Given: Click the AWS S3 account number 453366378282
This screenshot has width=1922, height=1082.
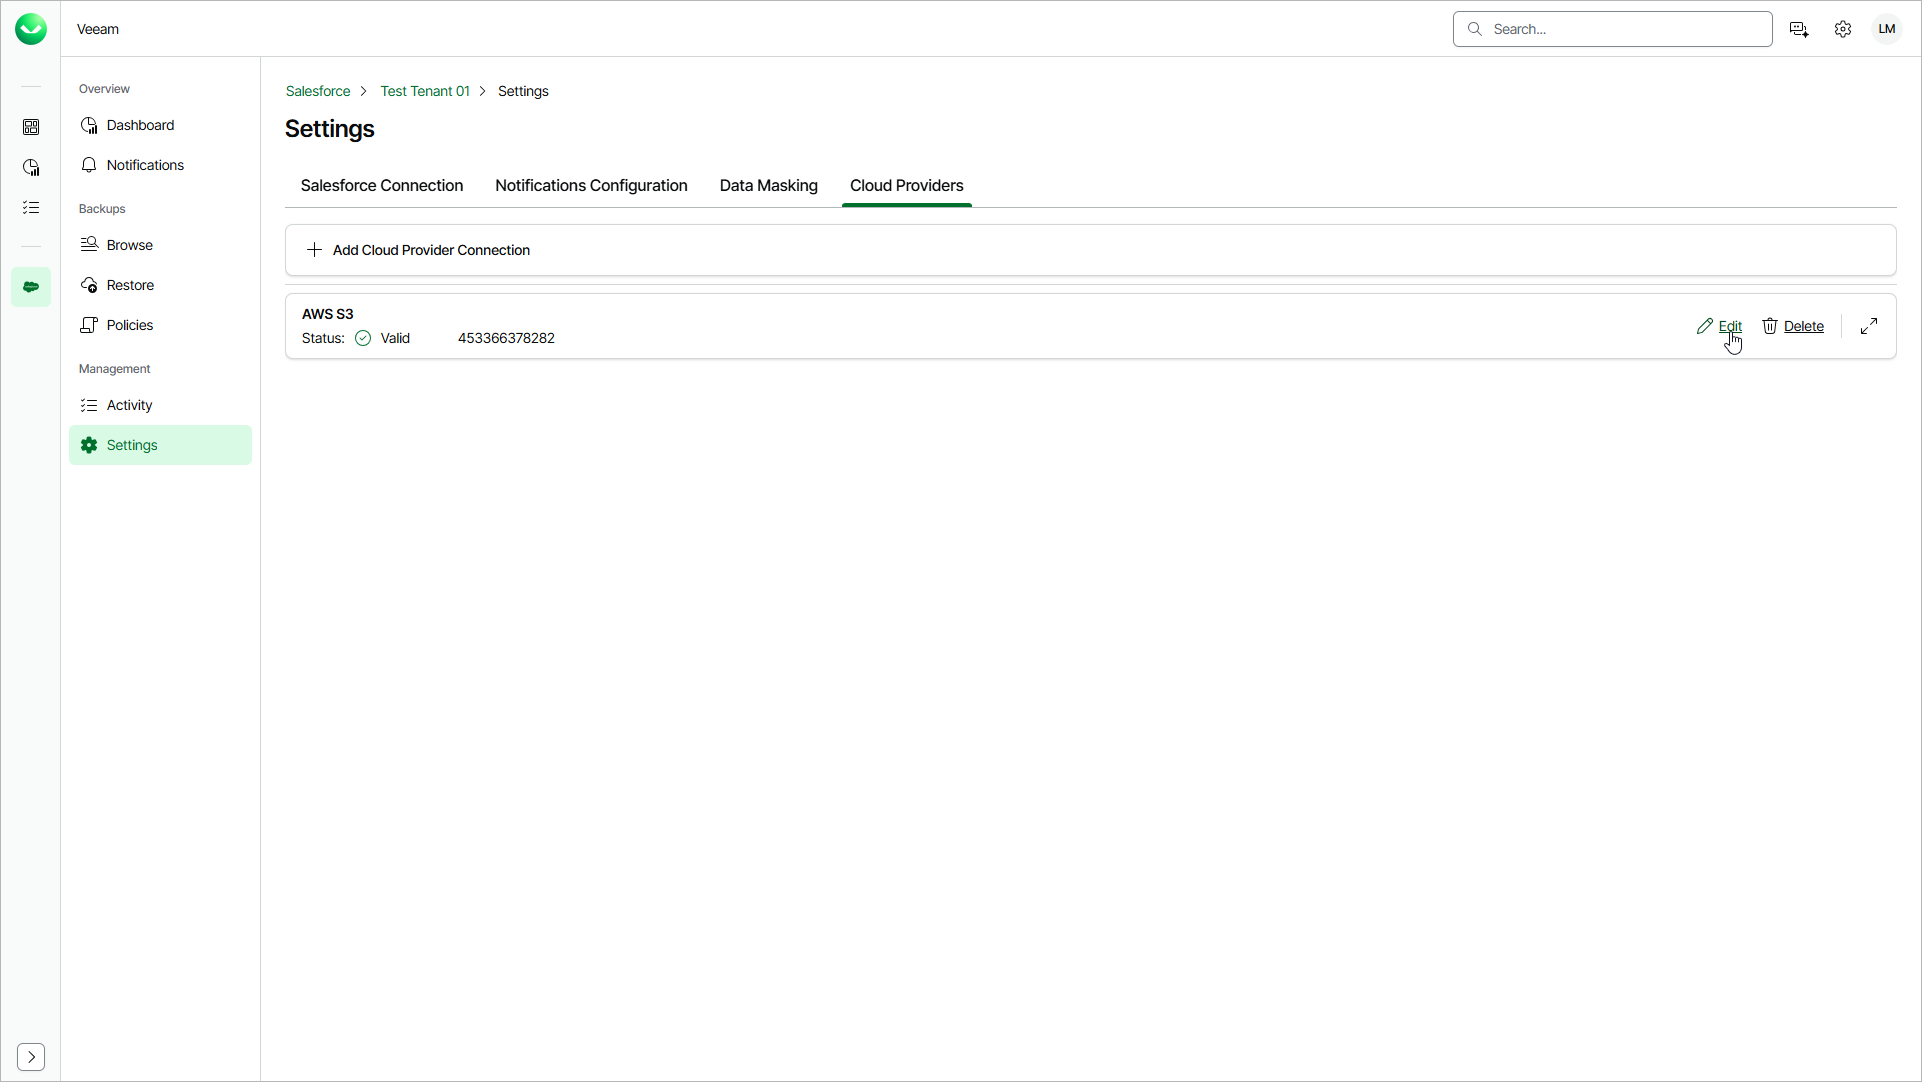Looking at the screenshot, I should (x=506, y=338).
